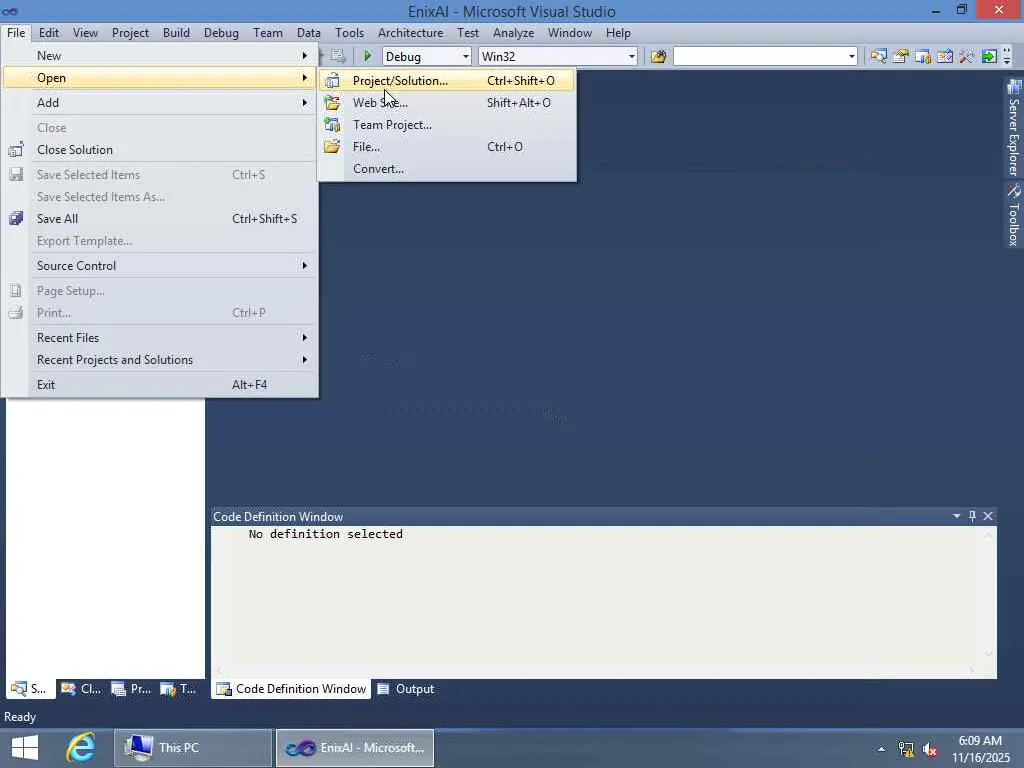The height and width of the screenshot is (768, 1024).
Task: Show hidden tray icons arrow
Action: click(x=882, y=749)
